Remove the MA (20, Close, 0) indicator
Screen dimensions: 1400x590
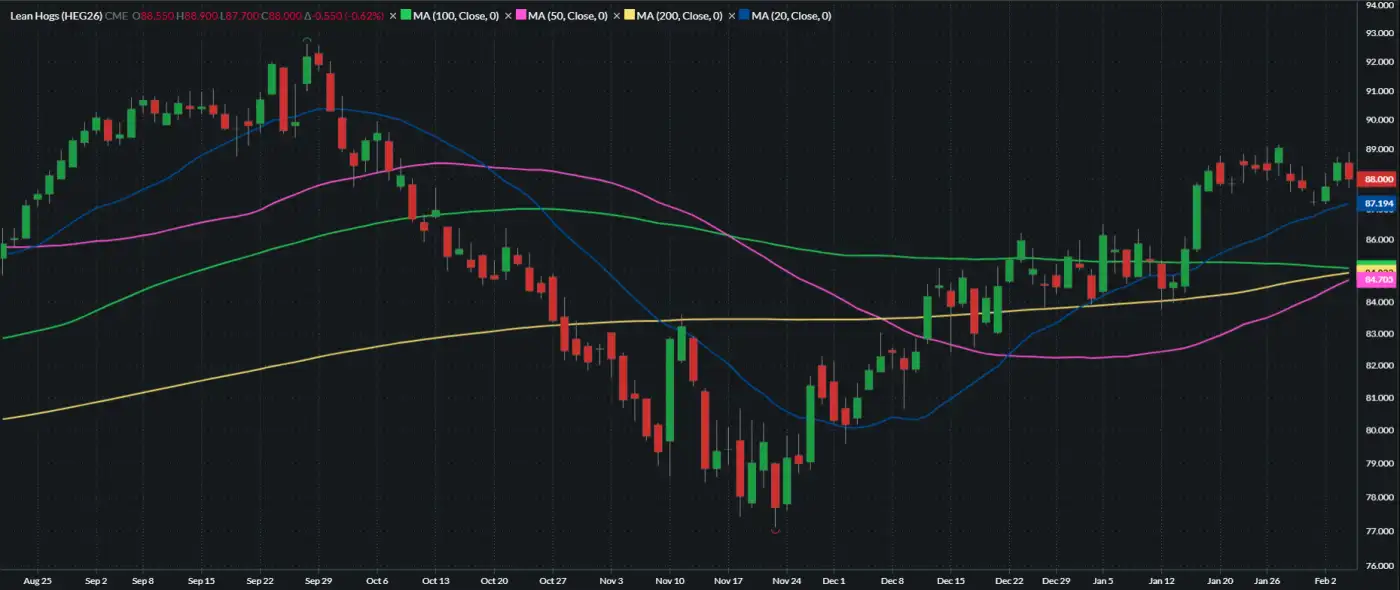732,16
